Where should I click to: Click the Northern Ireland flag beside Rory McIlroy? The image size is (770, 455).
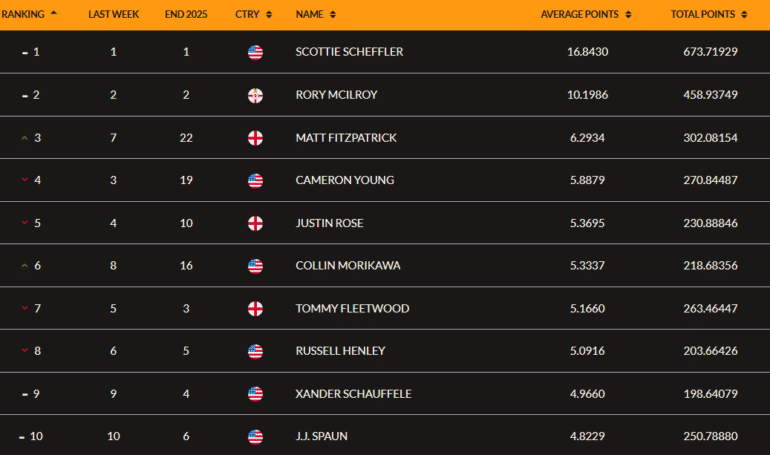pos(255,95)
